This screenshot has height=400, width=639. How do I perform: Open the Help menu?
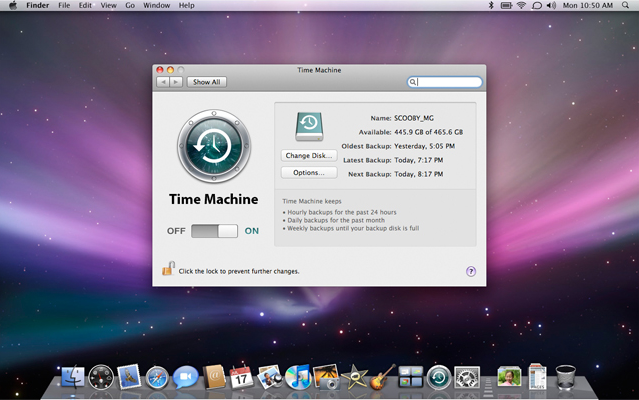coord(186,5)
